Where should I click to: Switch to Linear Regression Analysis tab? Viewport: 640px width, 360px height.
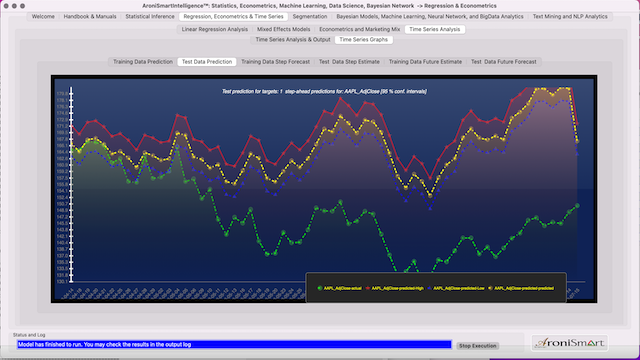[x=215, y=29]
